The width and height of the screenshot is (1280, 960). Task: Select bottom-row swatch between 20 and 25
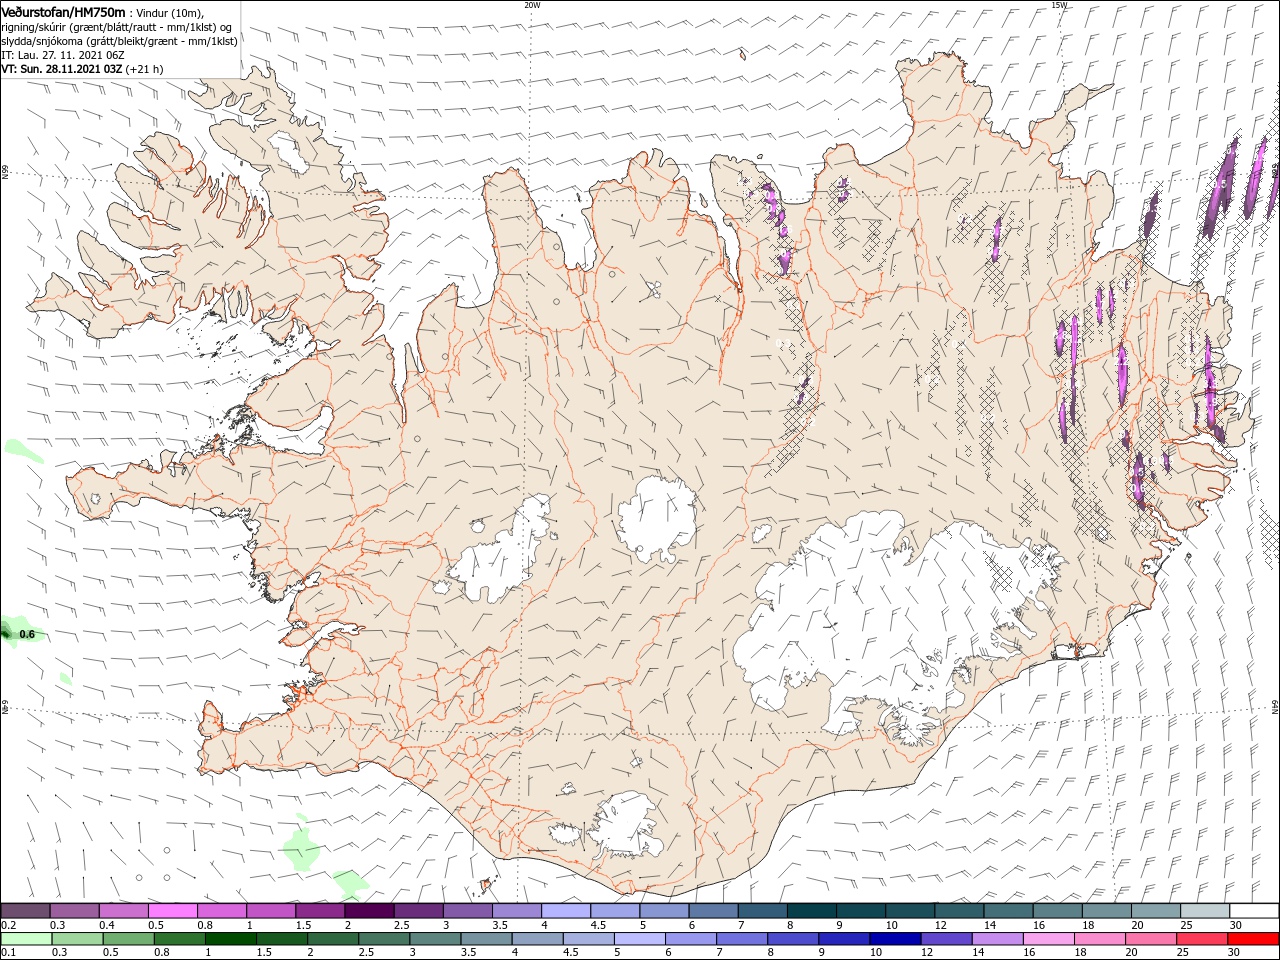1150,939
